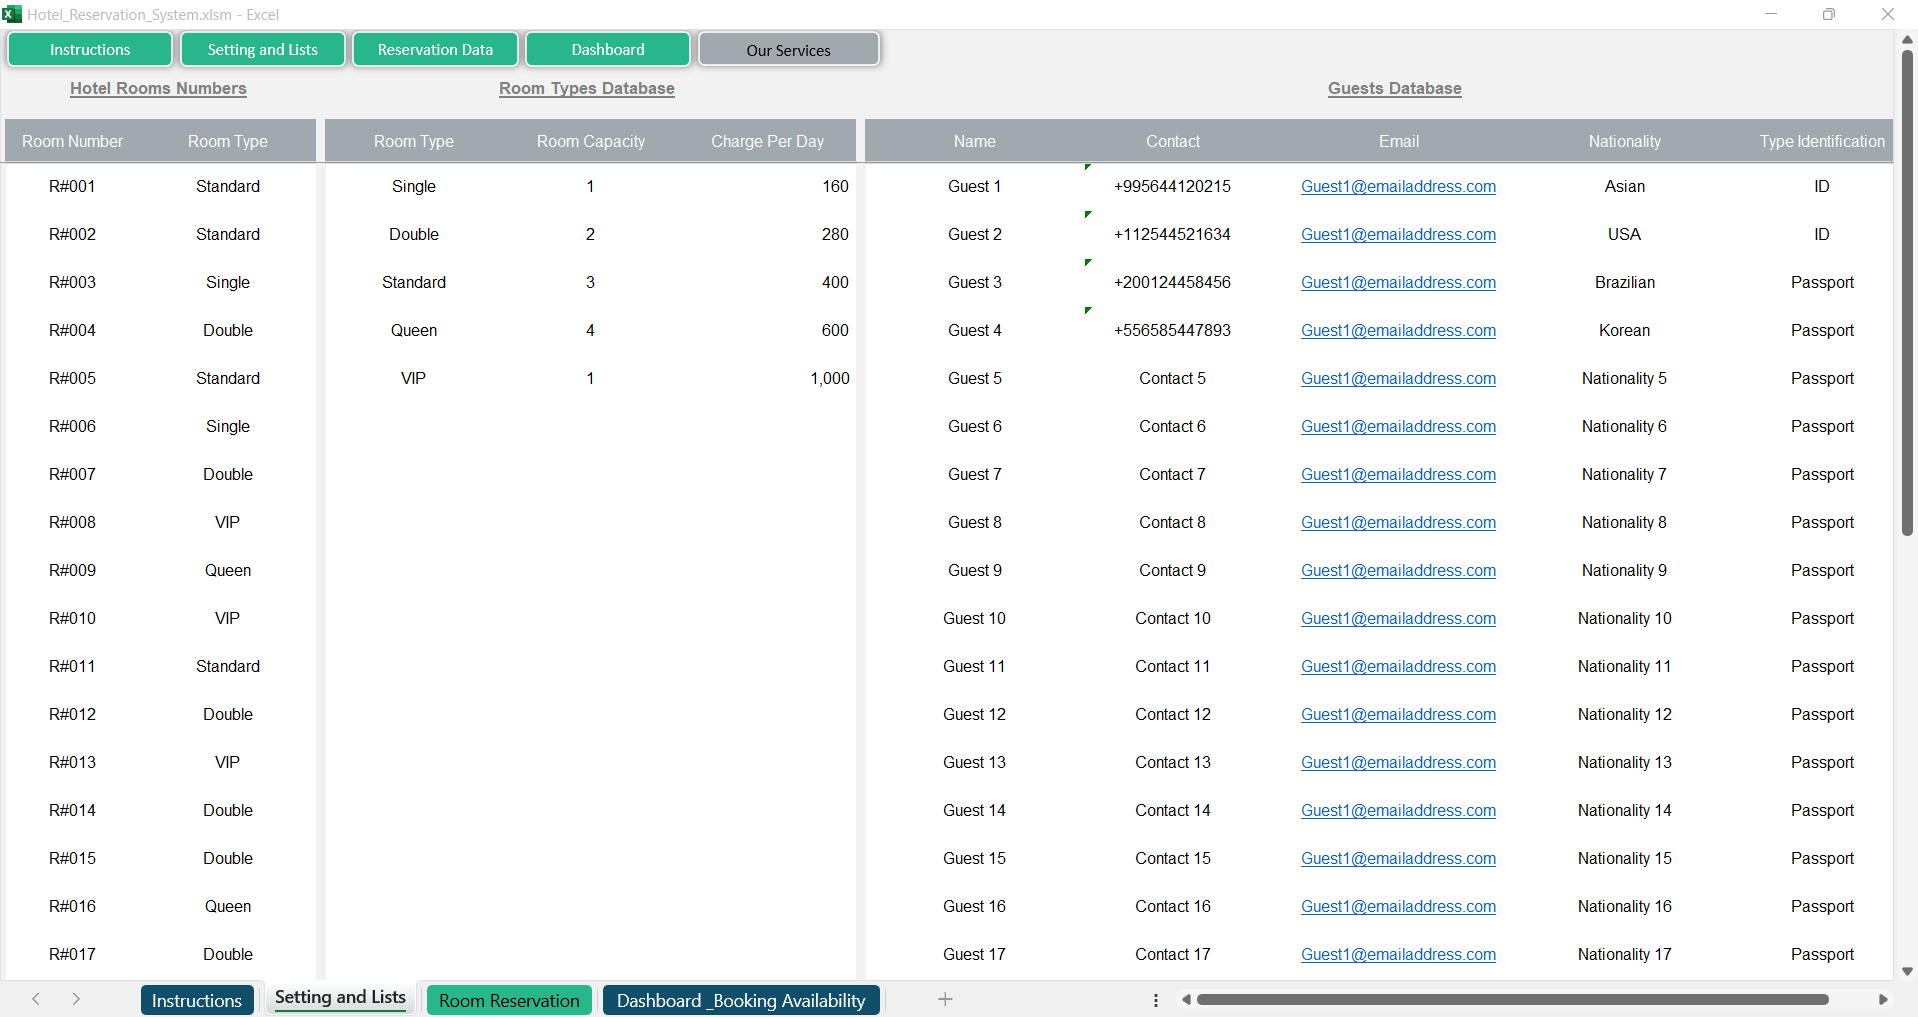Open the Instructions navigation button
The height and width of the screenshot is (1017, 1918).
click(90, 49)
